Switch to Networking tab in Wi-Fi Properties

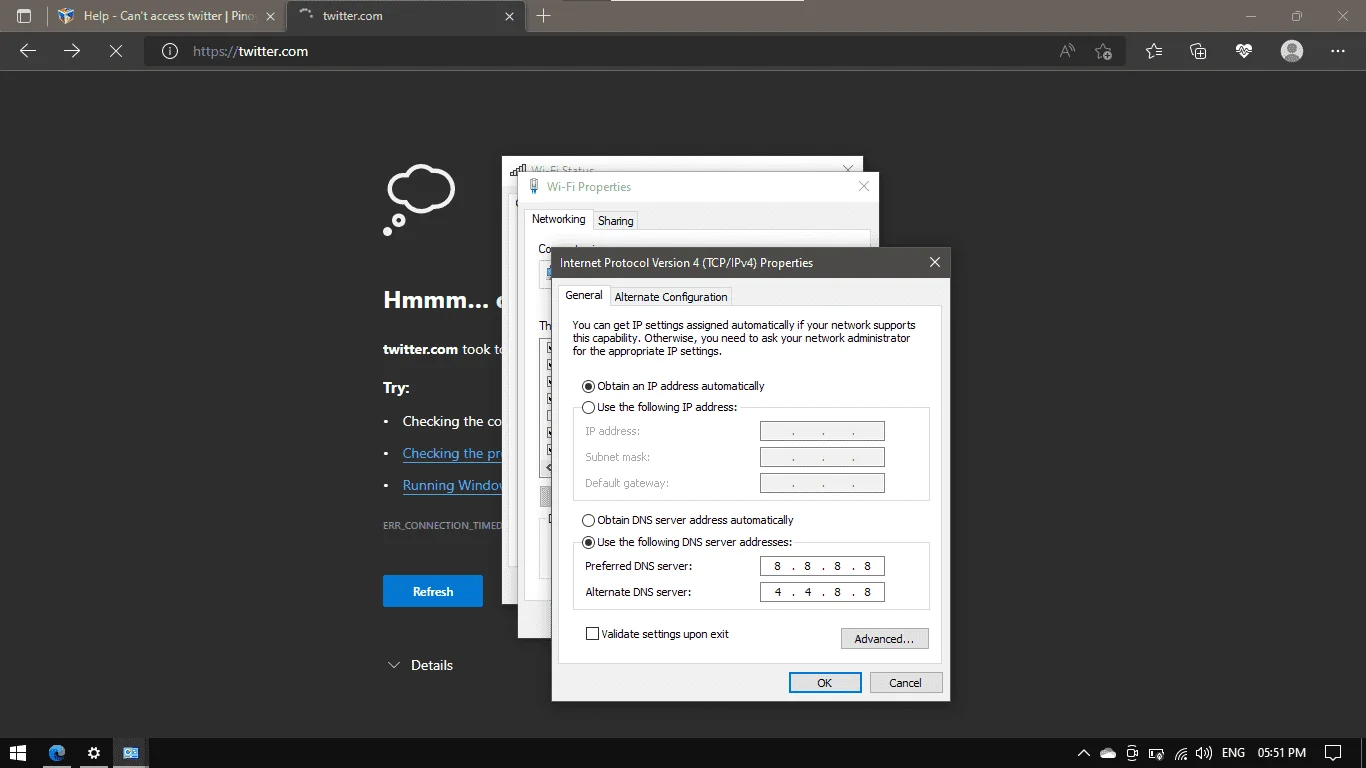(x=558, y=219)
